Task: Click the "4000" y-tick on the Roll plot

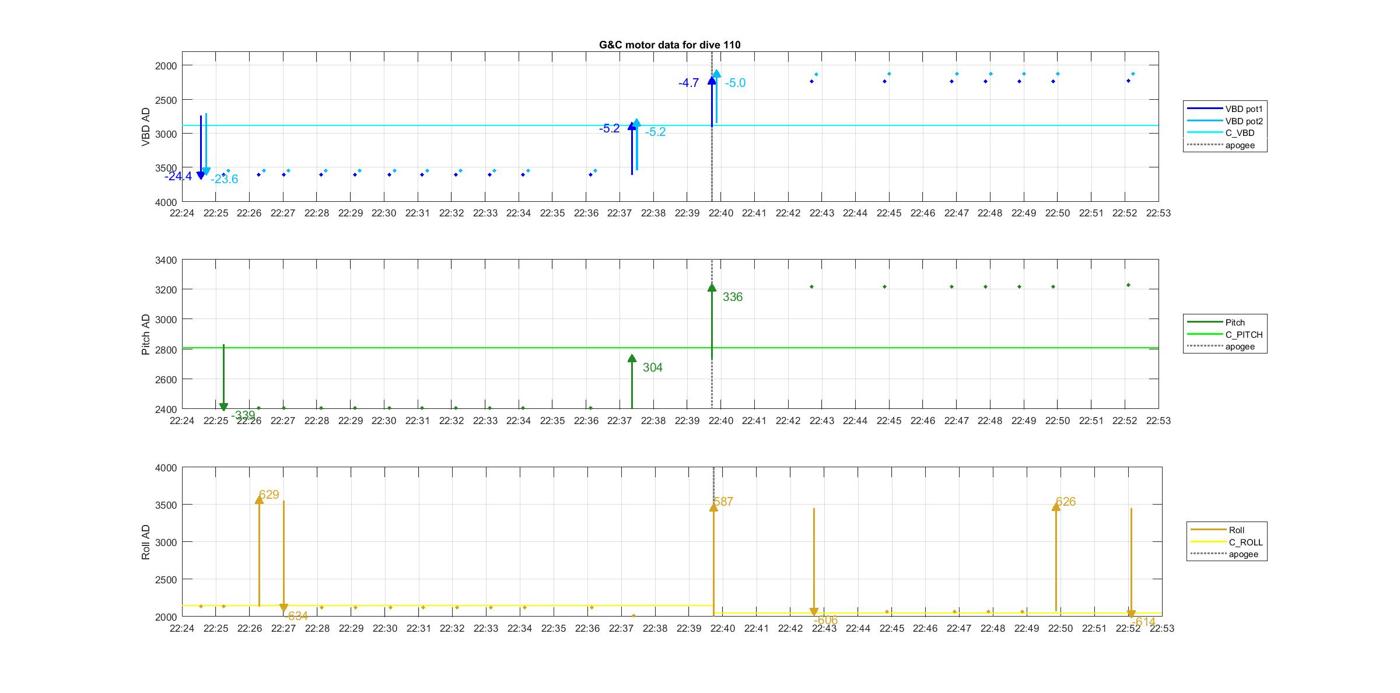Action: [165, 468]
